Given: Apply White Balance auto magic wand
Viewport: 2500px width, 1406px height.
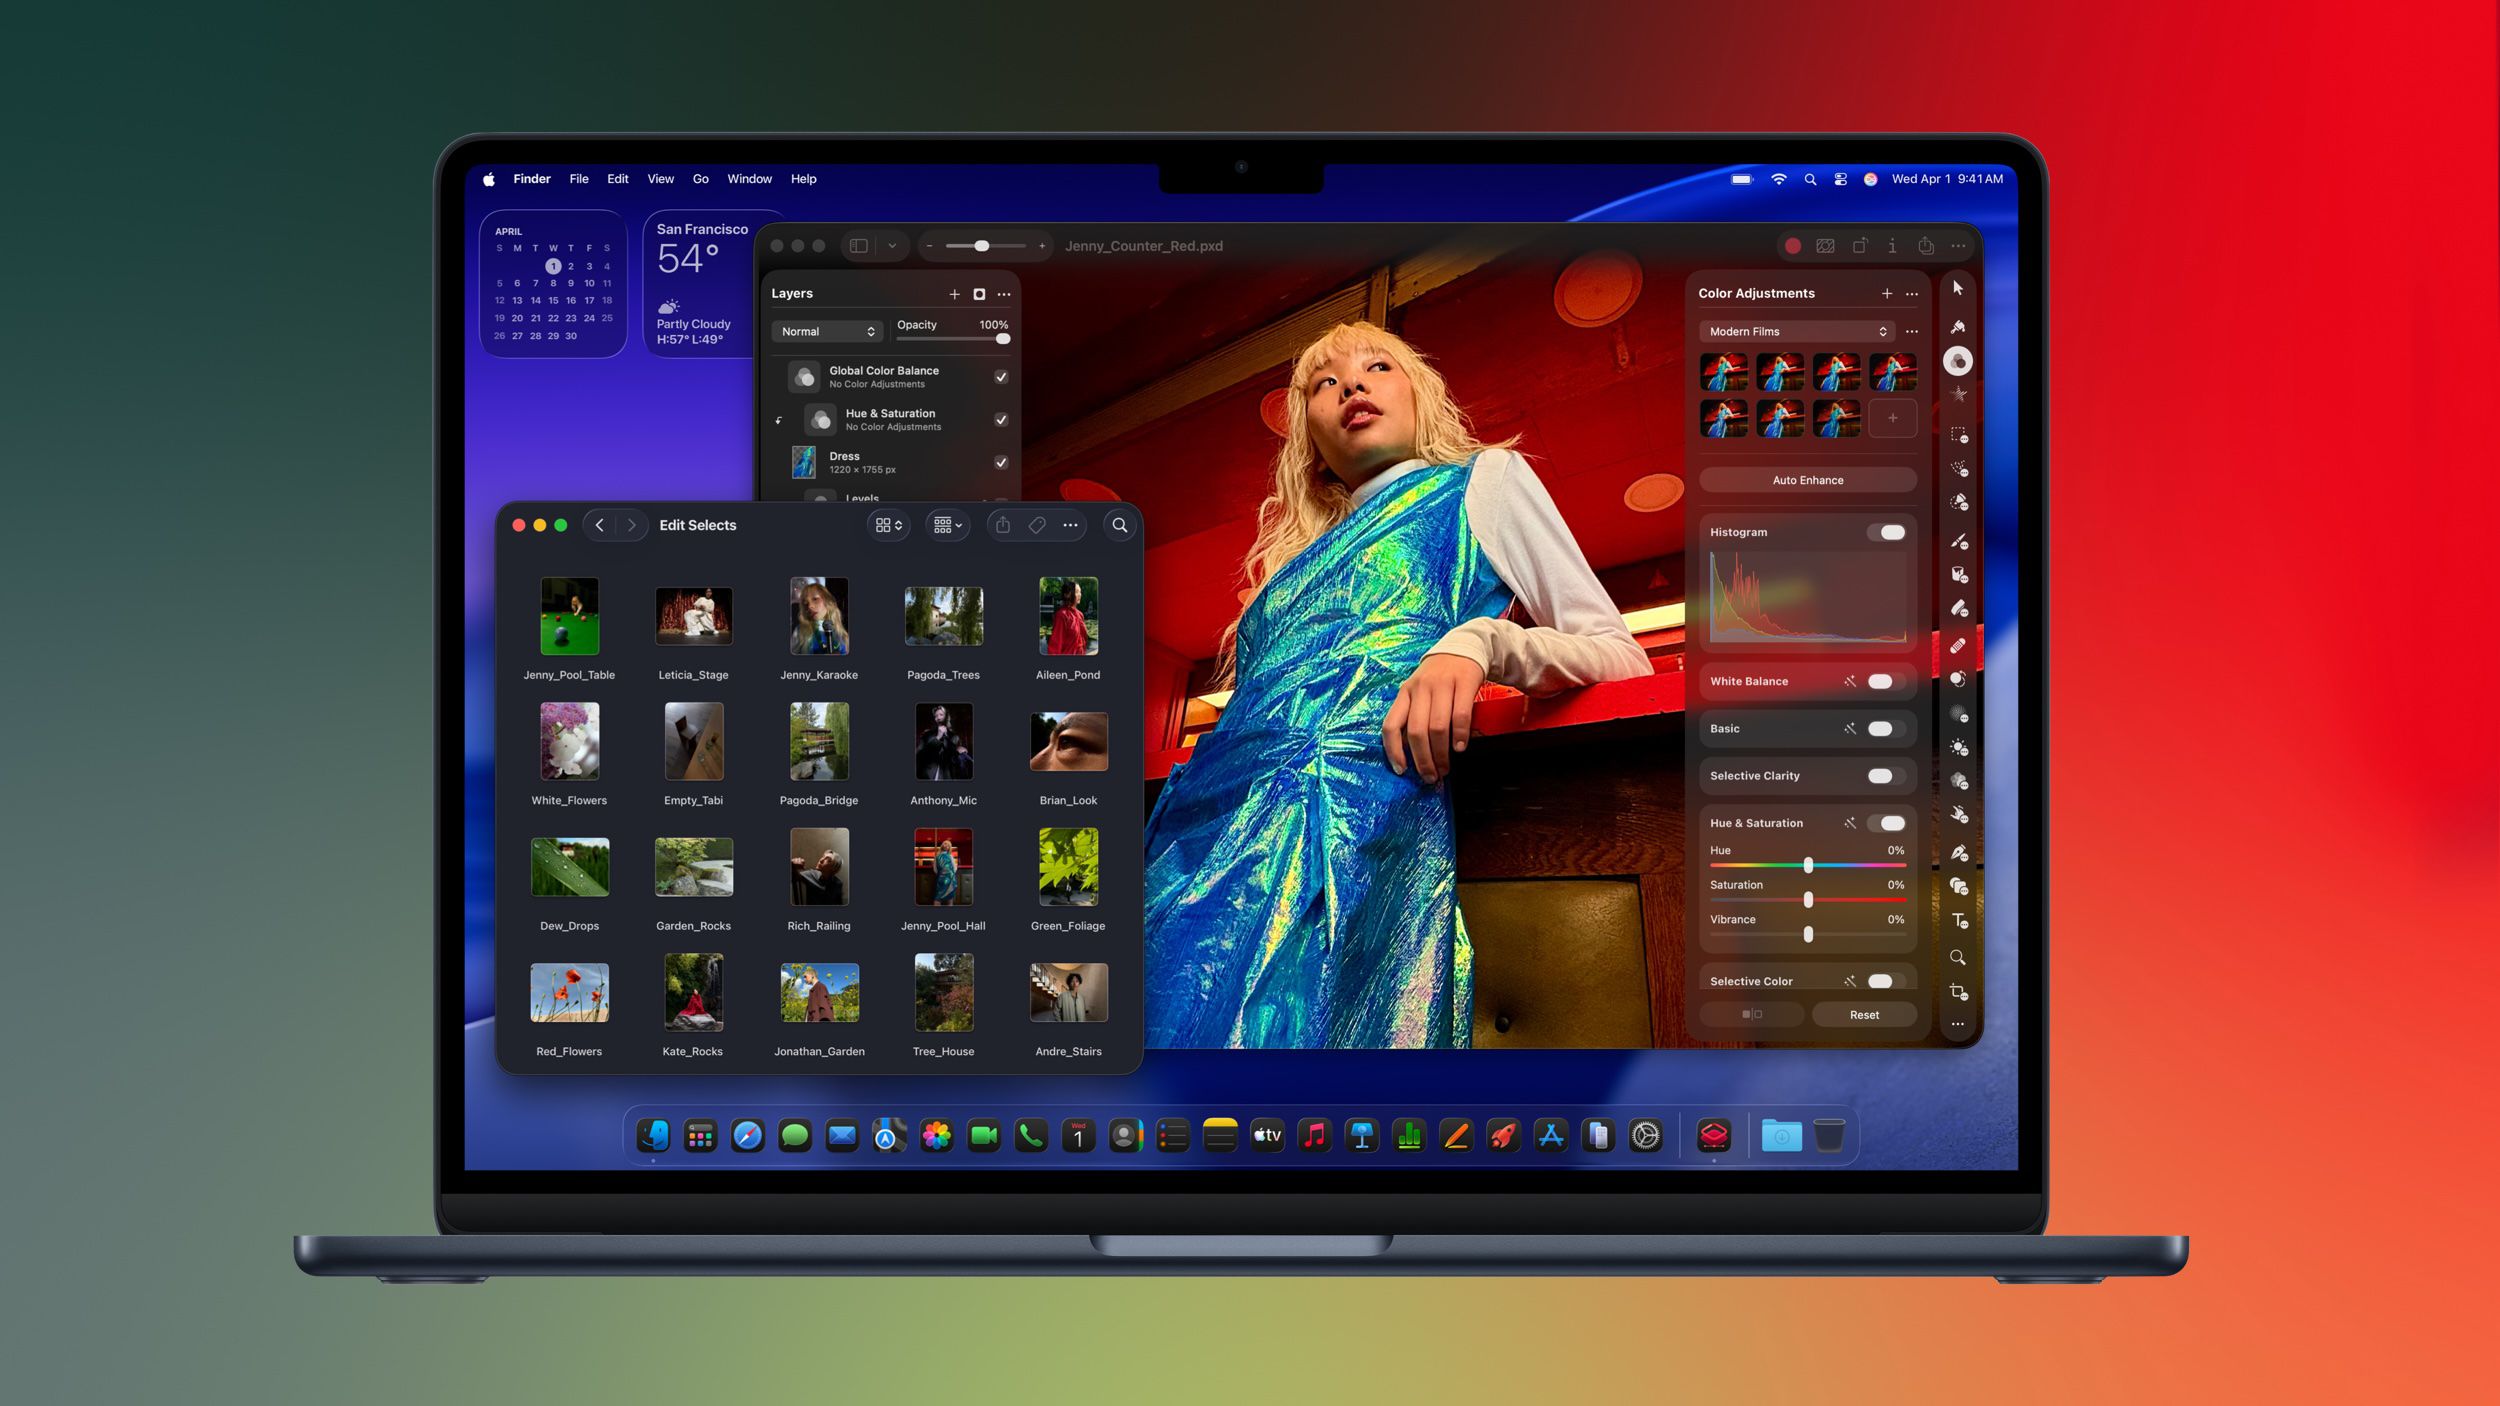Looking at the screenshot, I should [x=1850, y=681].
